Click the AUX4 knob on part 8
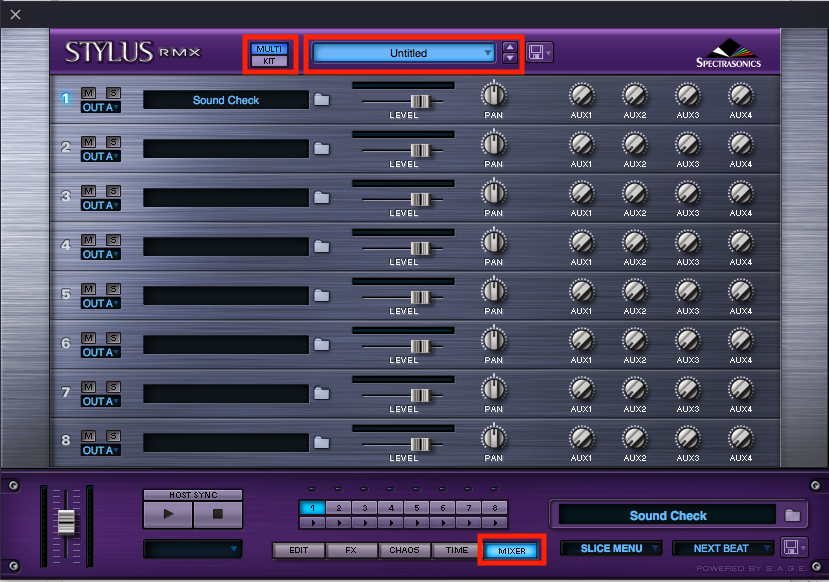Image resolution: width=829 pixels, height=582 pixels. (x=741, y=438)
